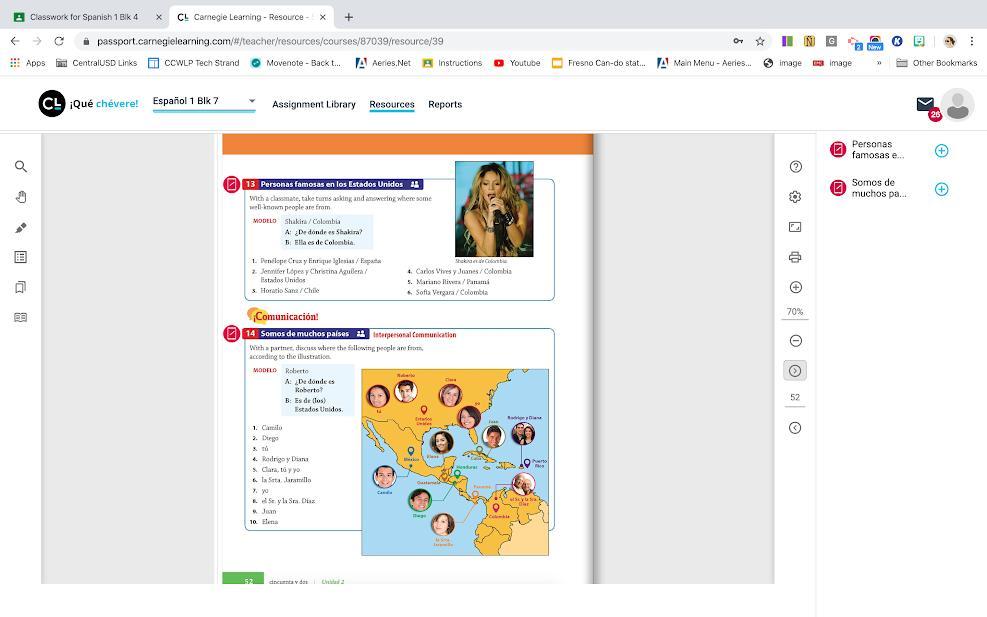The height and width of the screenshot is (617, 987).
Task: Click the print icon in right toolbar
Action: 795,257
